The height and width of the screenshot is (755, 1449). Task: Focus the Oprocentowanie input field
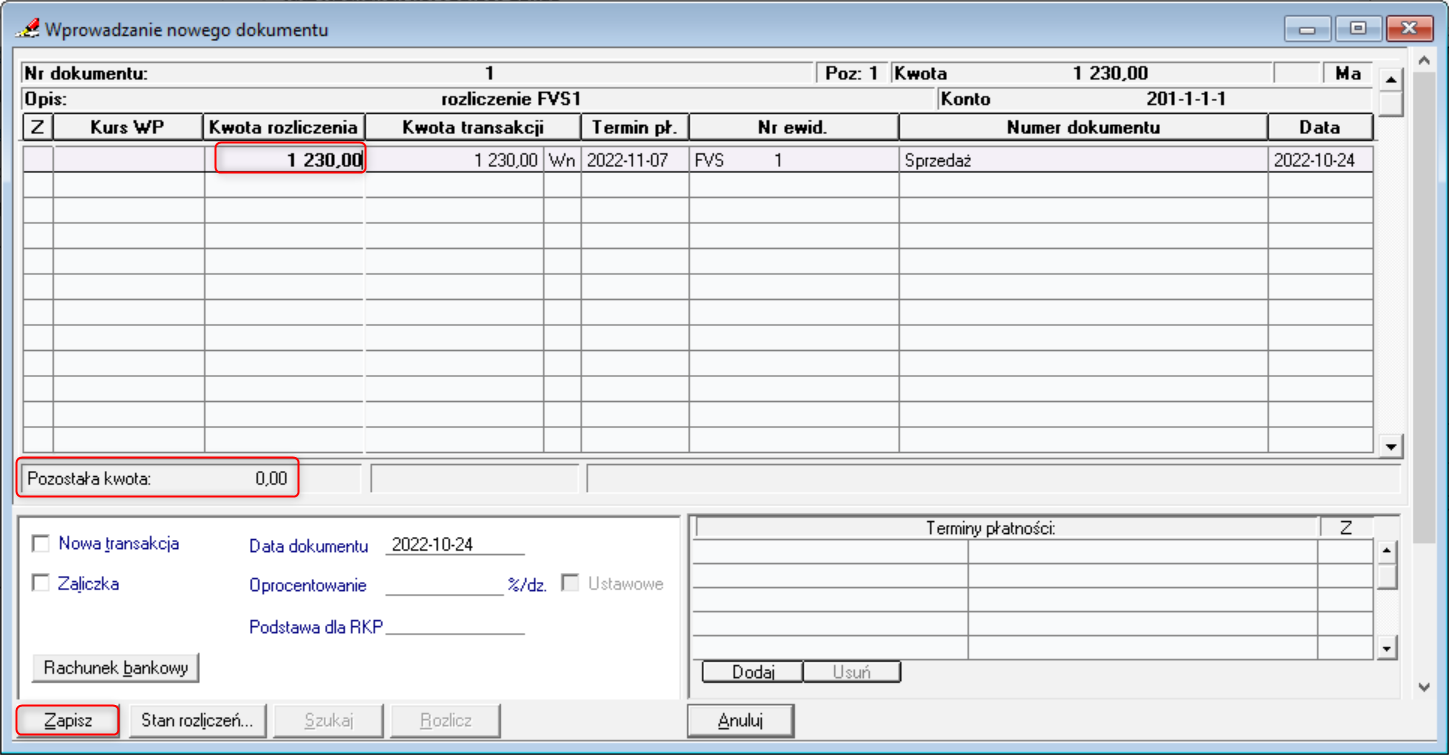pyautogui.click(x=445, y=585)
